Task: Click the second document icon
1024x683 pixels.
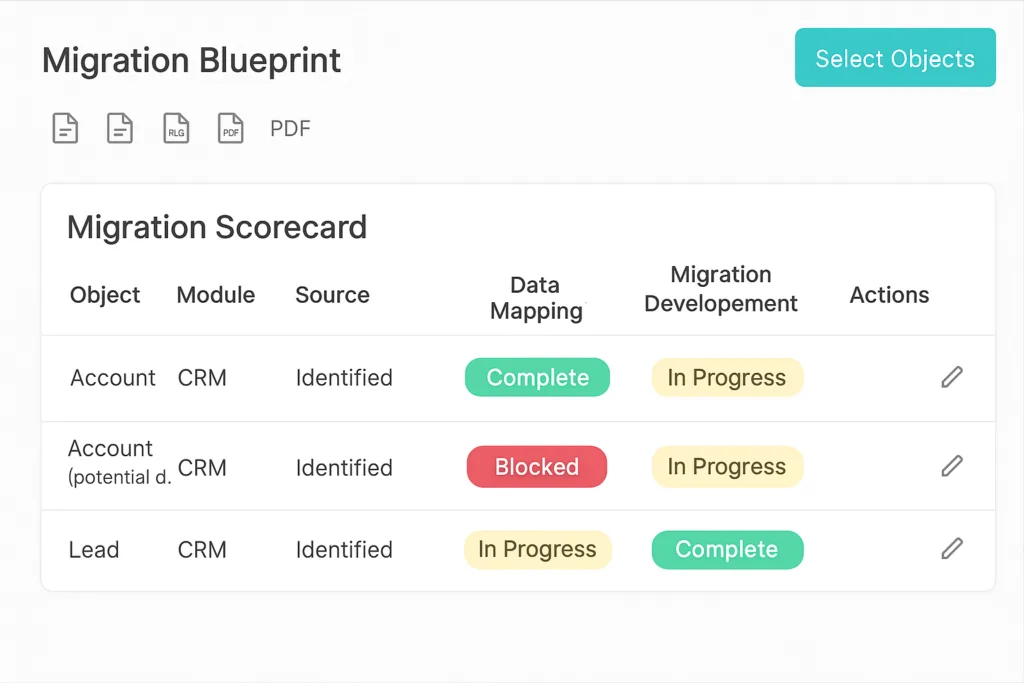Action: click(x=120, y=128)
